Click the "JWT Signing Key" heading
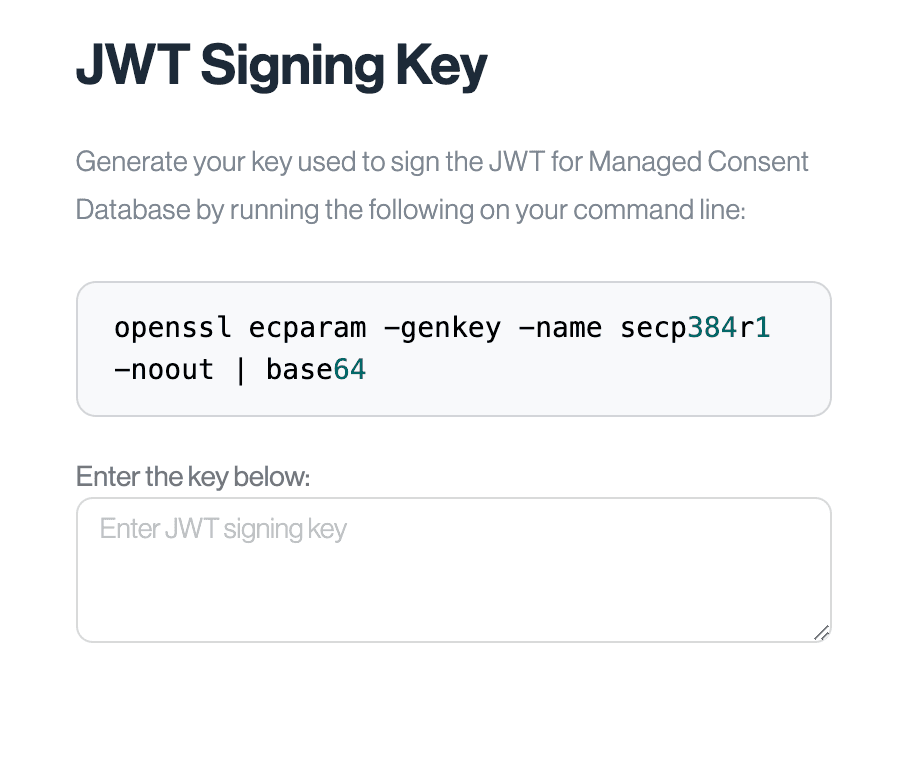The height and width of the screenshot is (766, 914). (x=281, y=66)
